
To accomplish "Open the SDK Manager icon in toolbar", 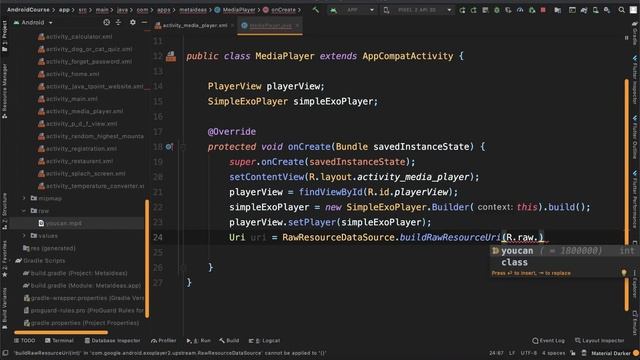I will [x=607, y=10].
